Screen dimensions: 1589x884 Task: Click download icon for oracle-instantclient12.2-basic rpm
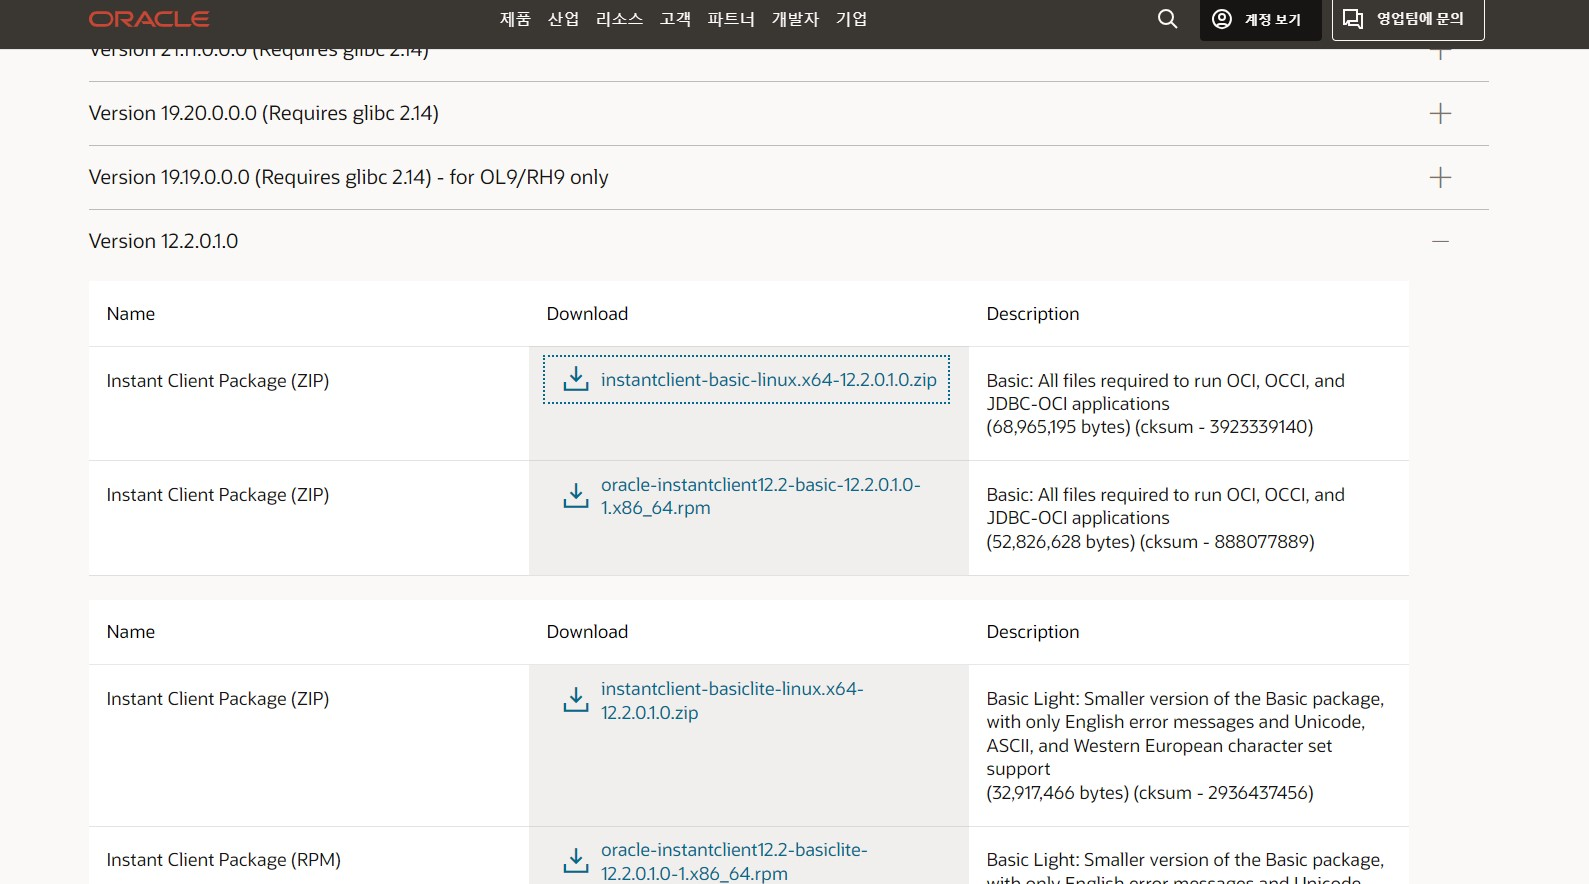[x=576, y=496]
